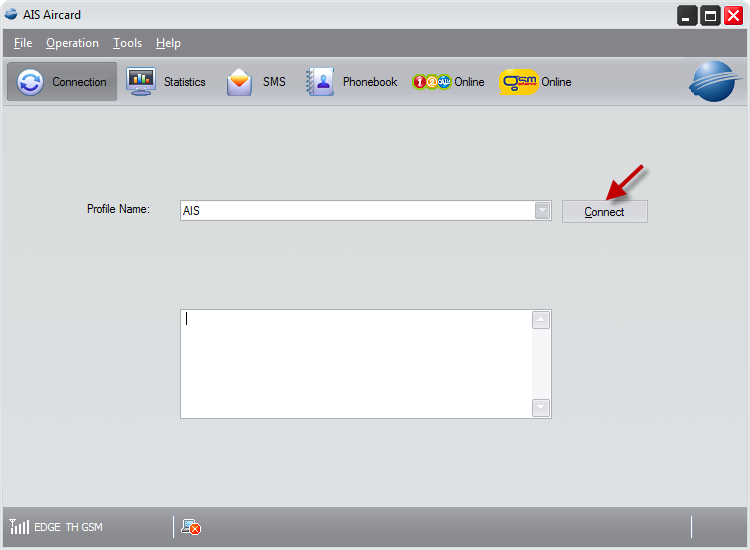Open the Help menu

coord(168,43)
